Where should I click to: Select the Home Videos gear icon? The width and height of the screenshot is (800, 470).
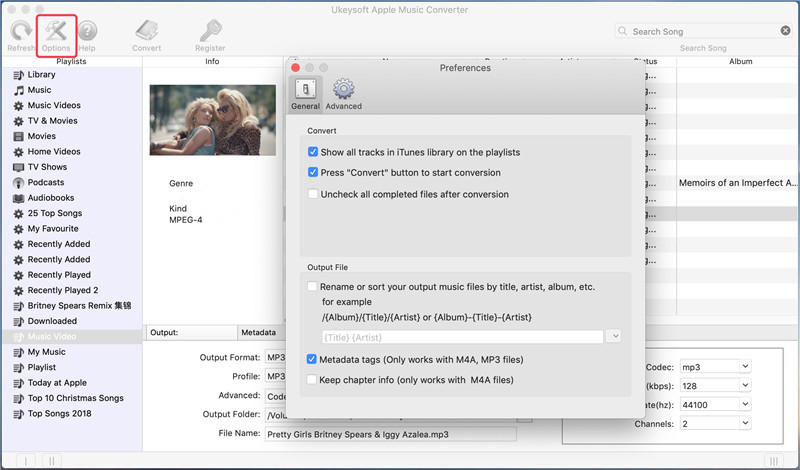18,152
